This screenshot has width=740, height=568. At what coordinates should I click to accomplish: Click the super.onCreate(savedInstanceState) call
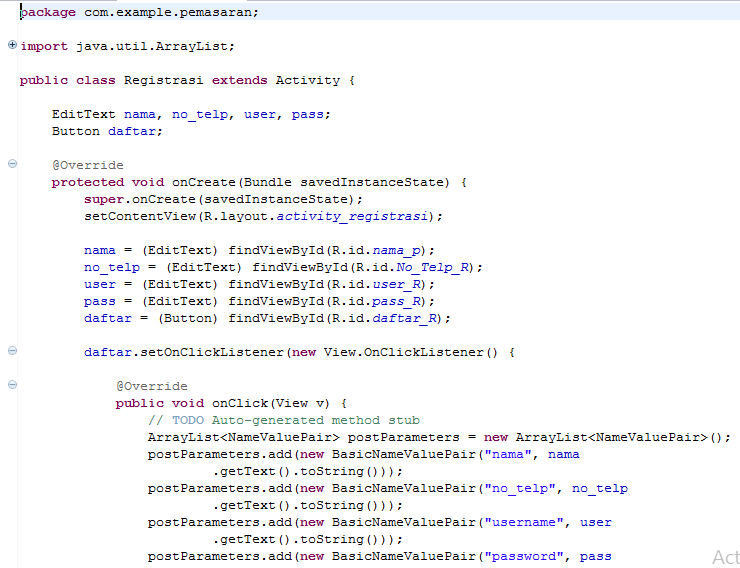click(223, 200)
